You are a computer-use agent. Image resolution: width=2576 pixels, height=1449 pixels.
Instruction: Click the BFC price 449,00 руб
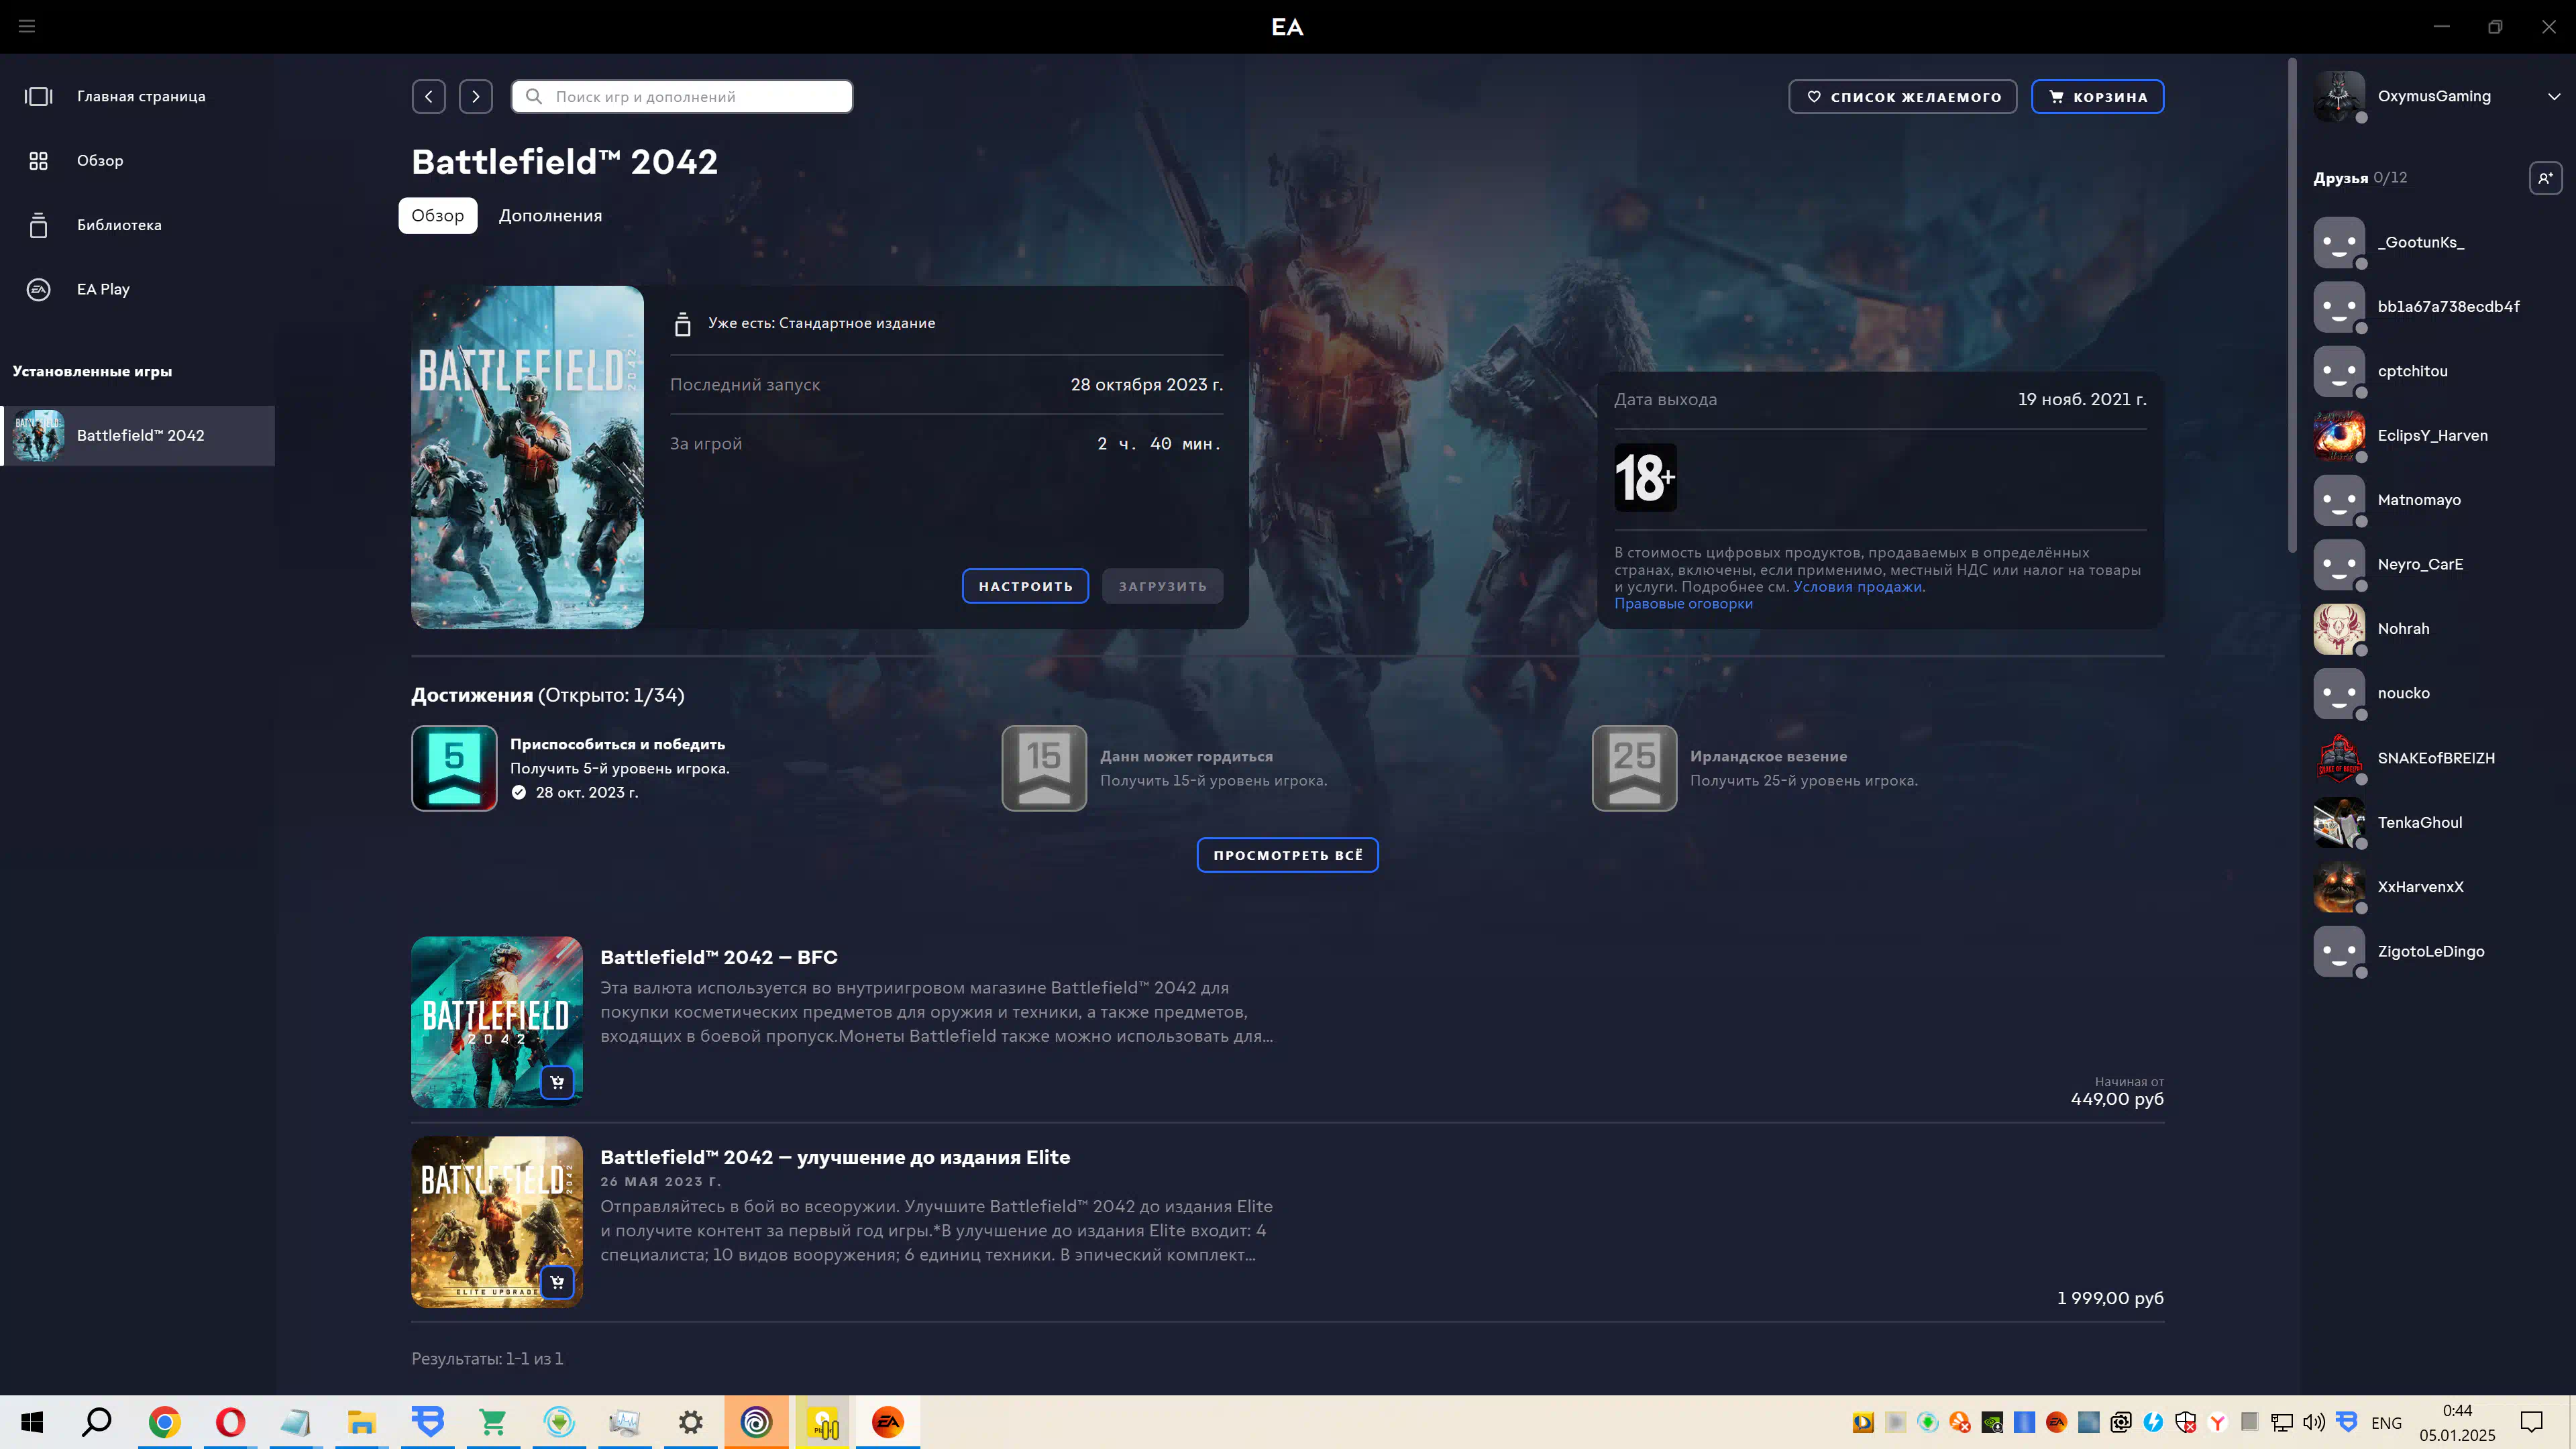click(2117, 1099)
